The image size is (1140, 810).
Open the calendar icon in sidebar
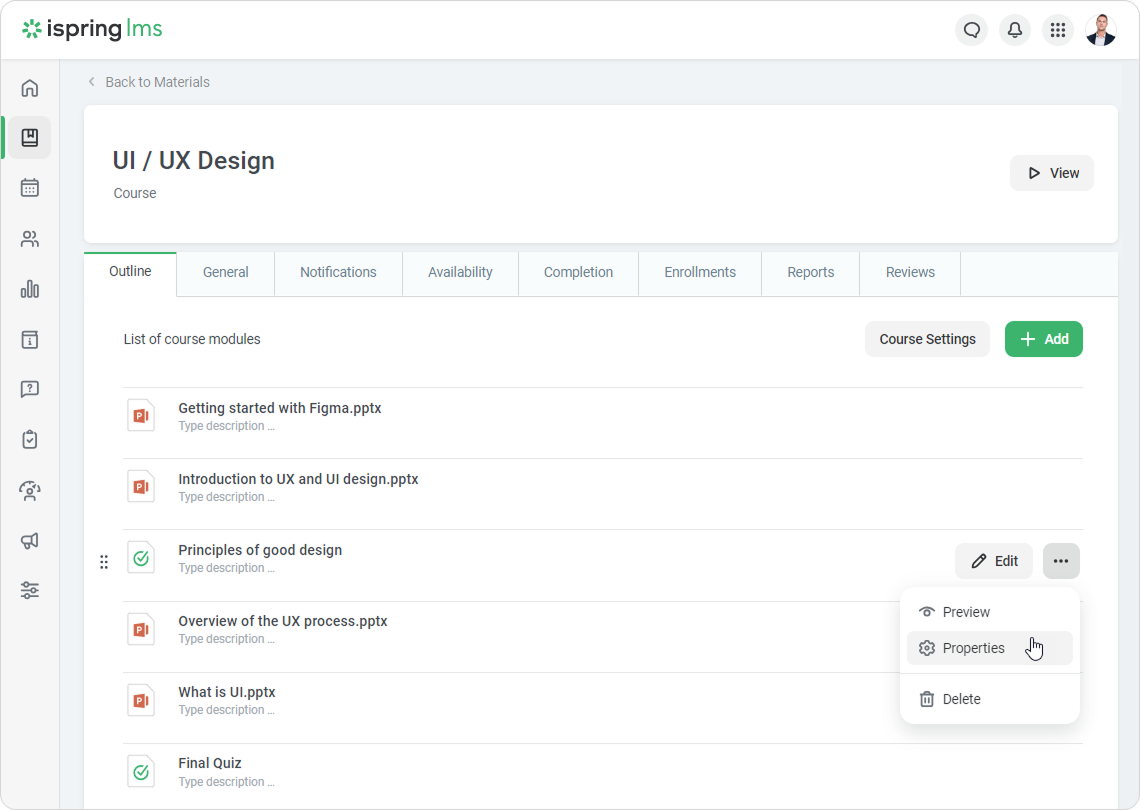click(x=30, y=188)
